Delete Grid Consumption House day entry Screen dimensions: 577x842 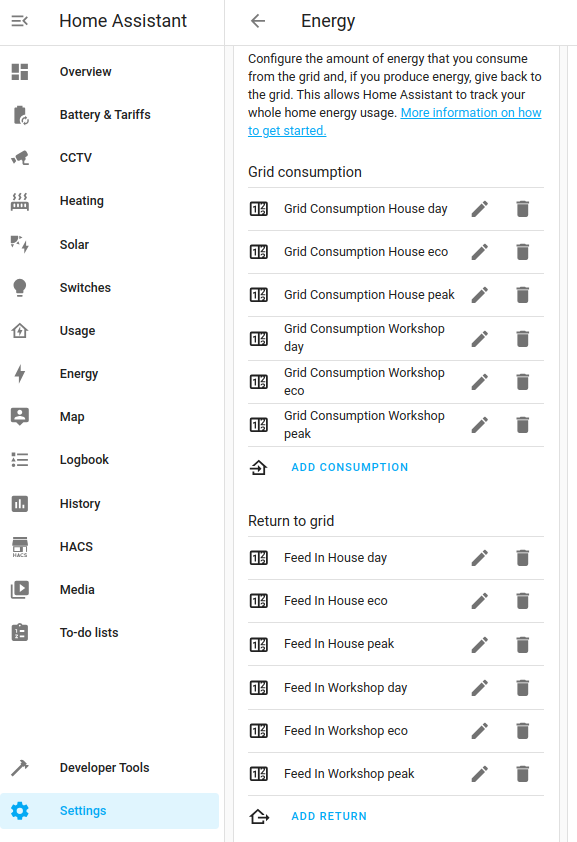[x=523, y=209]
